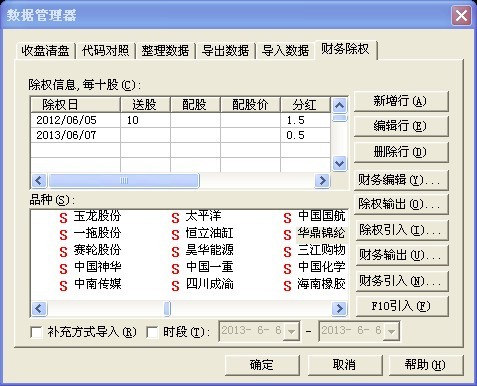The image size is (477, 386).
Task: Click the S icon beside 恒立油缸
Action: point(176,235)
